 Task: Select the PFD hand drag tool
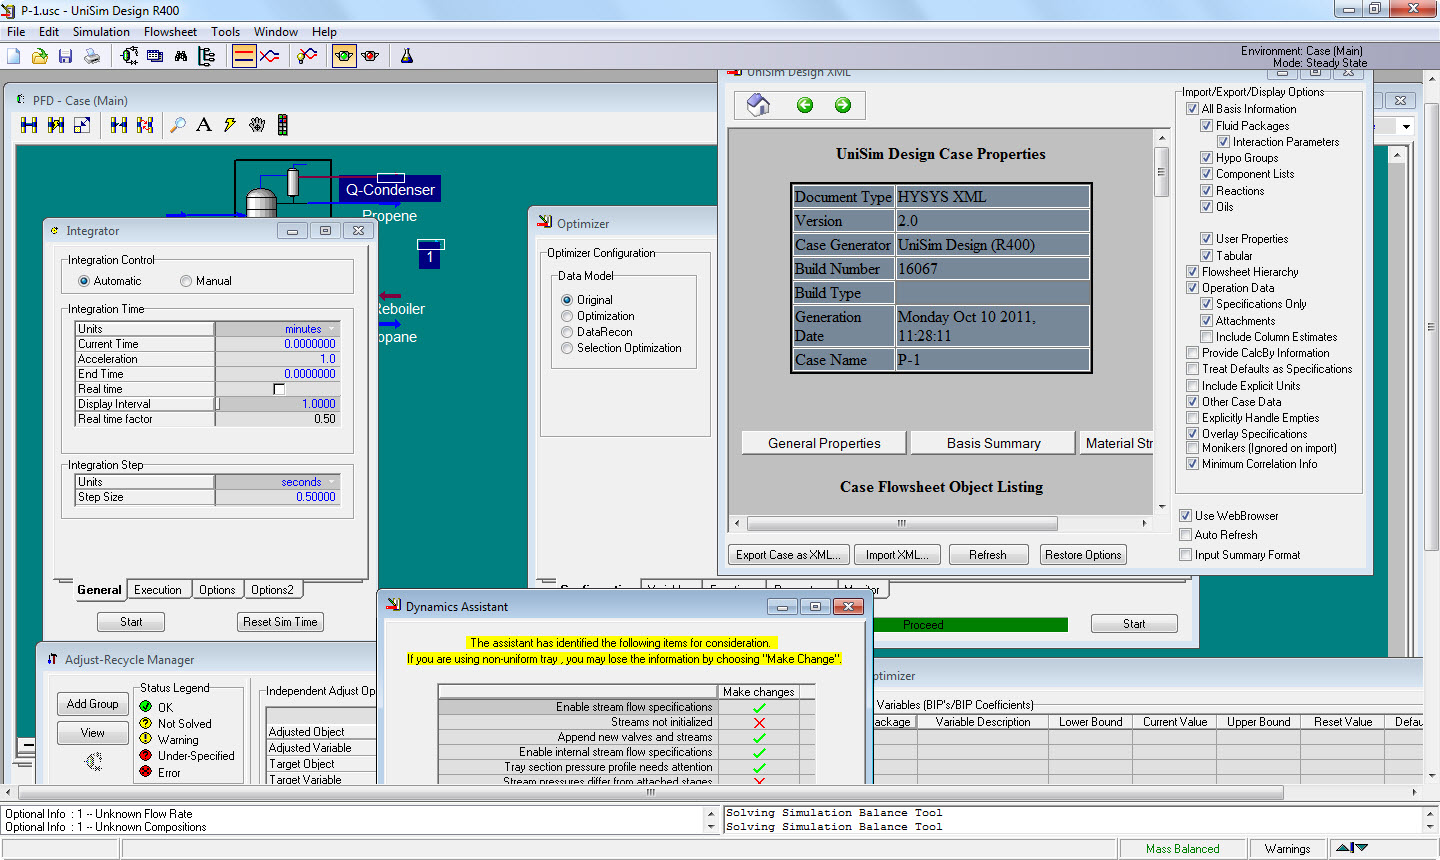pos(257,125)
